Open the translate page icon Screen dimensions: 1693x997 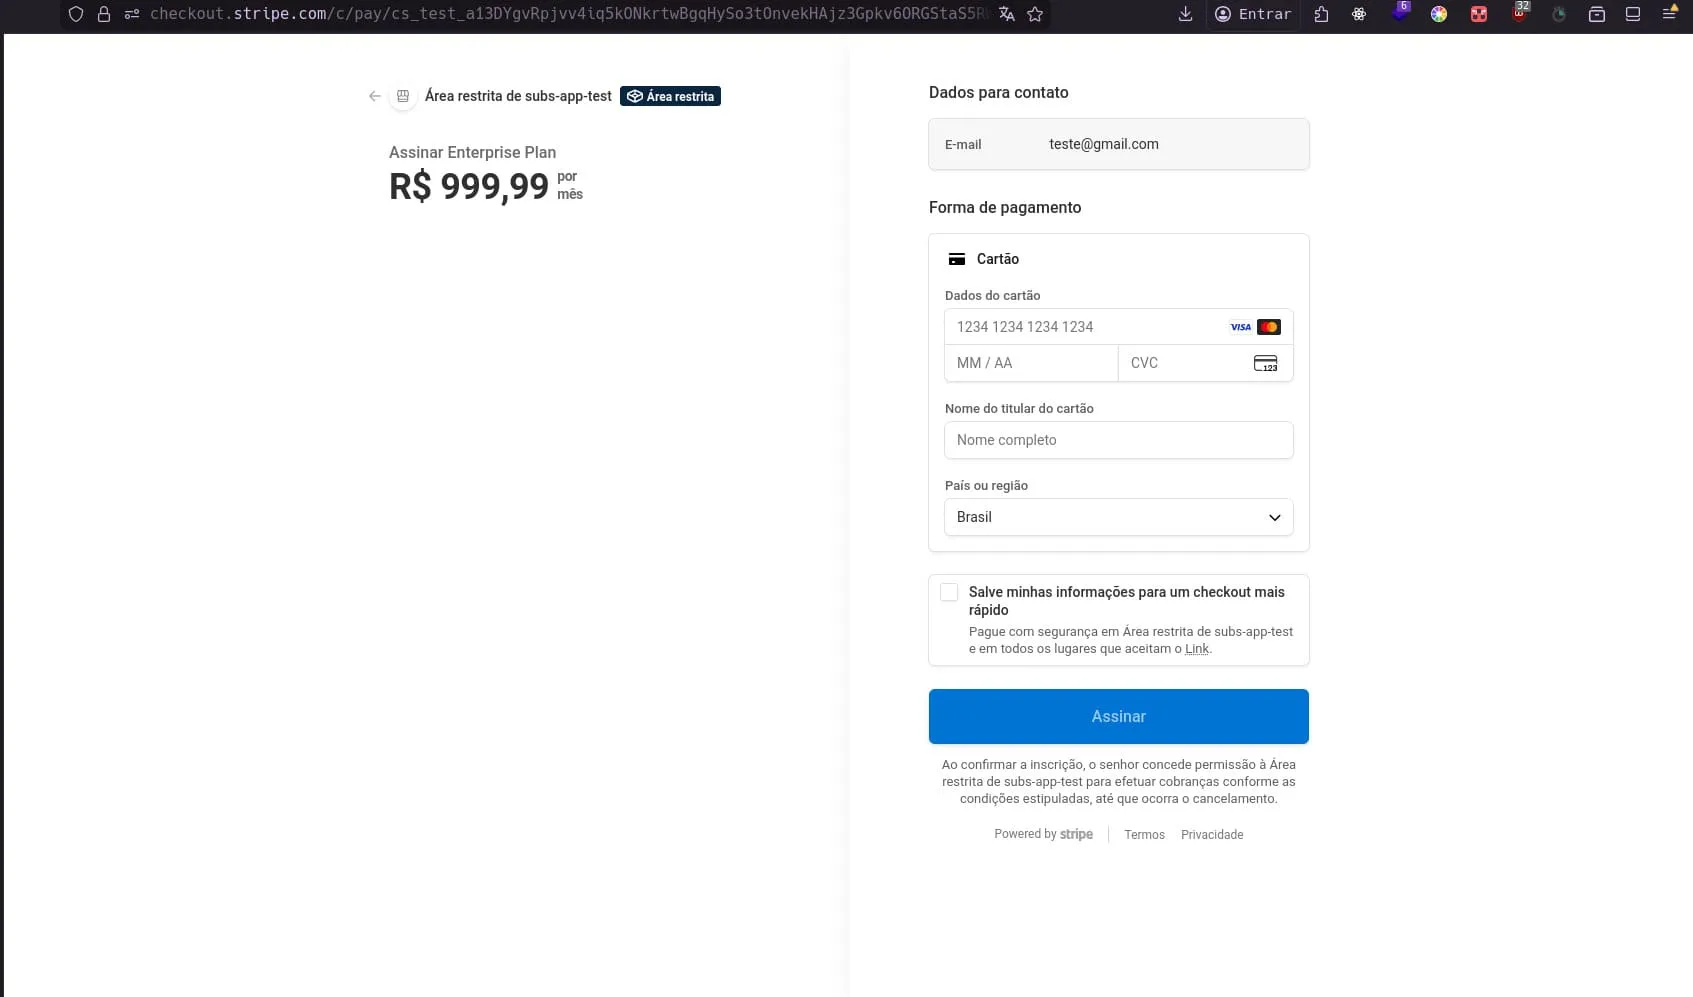coord(1006,14)
